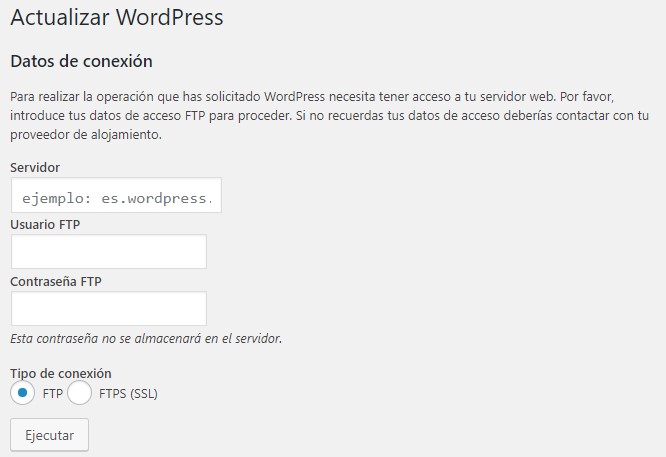Click the Ejecutar button
The image size is (666, 457).
[50, 435]
